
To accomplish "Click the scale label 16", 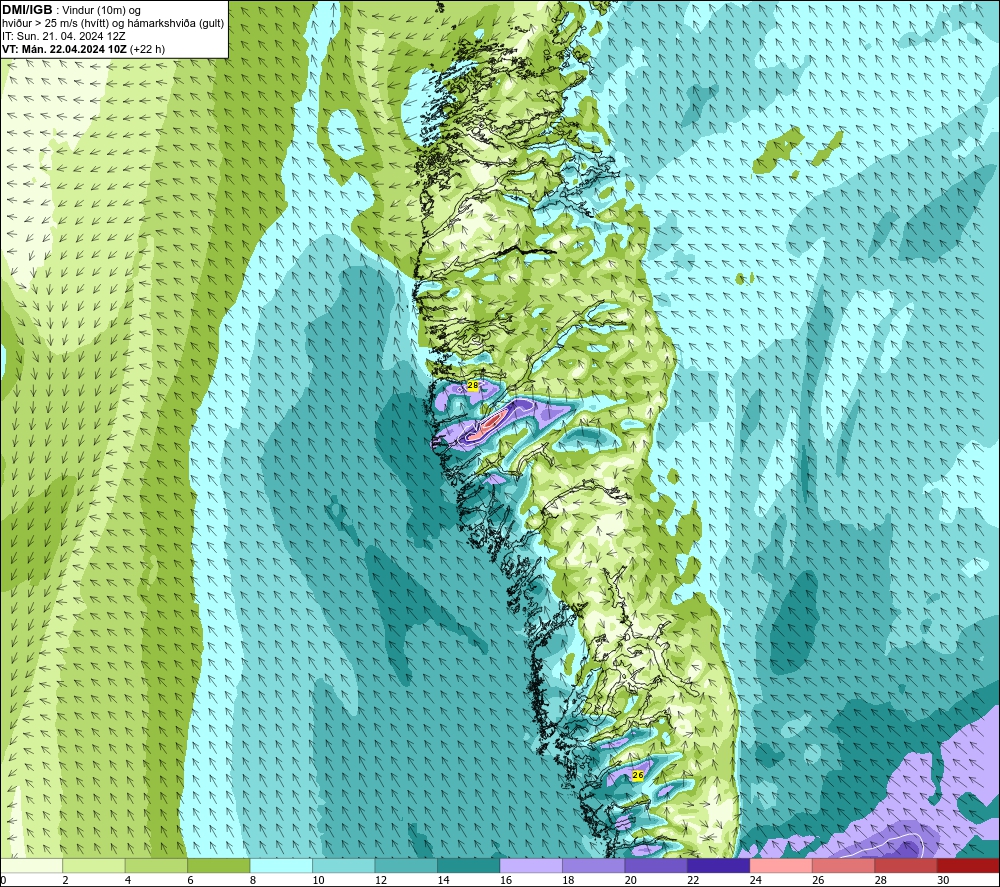I will click(506, 880).
